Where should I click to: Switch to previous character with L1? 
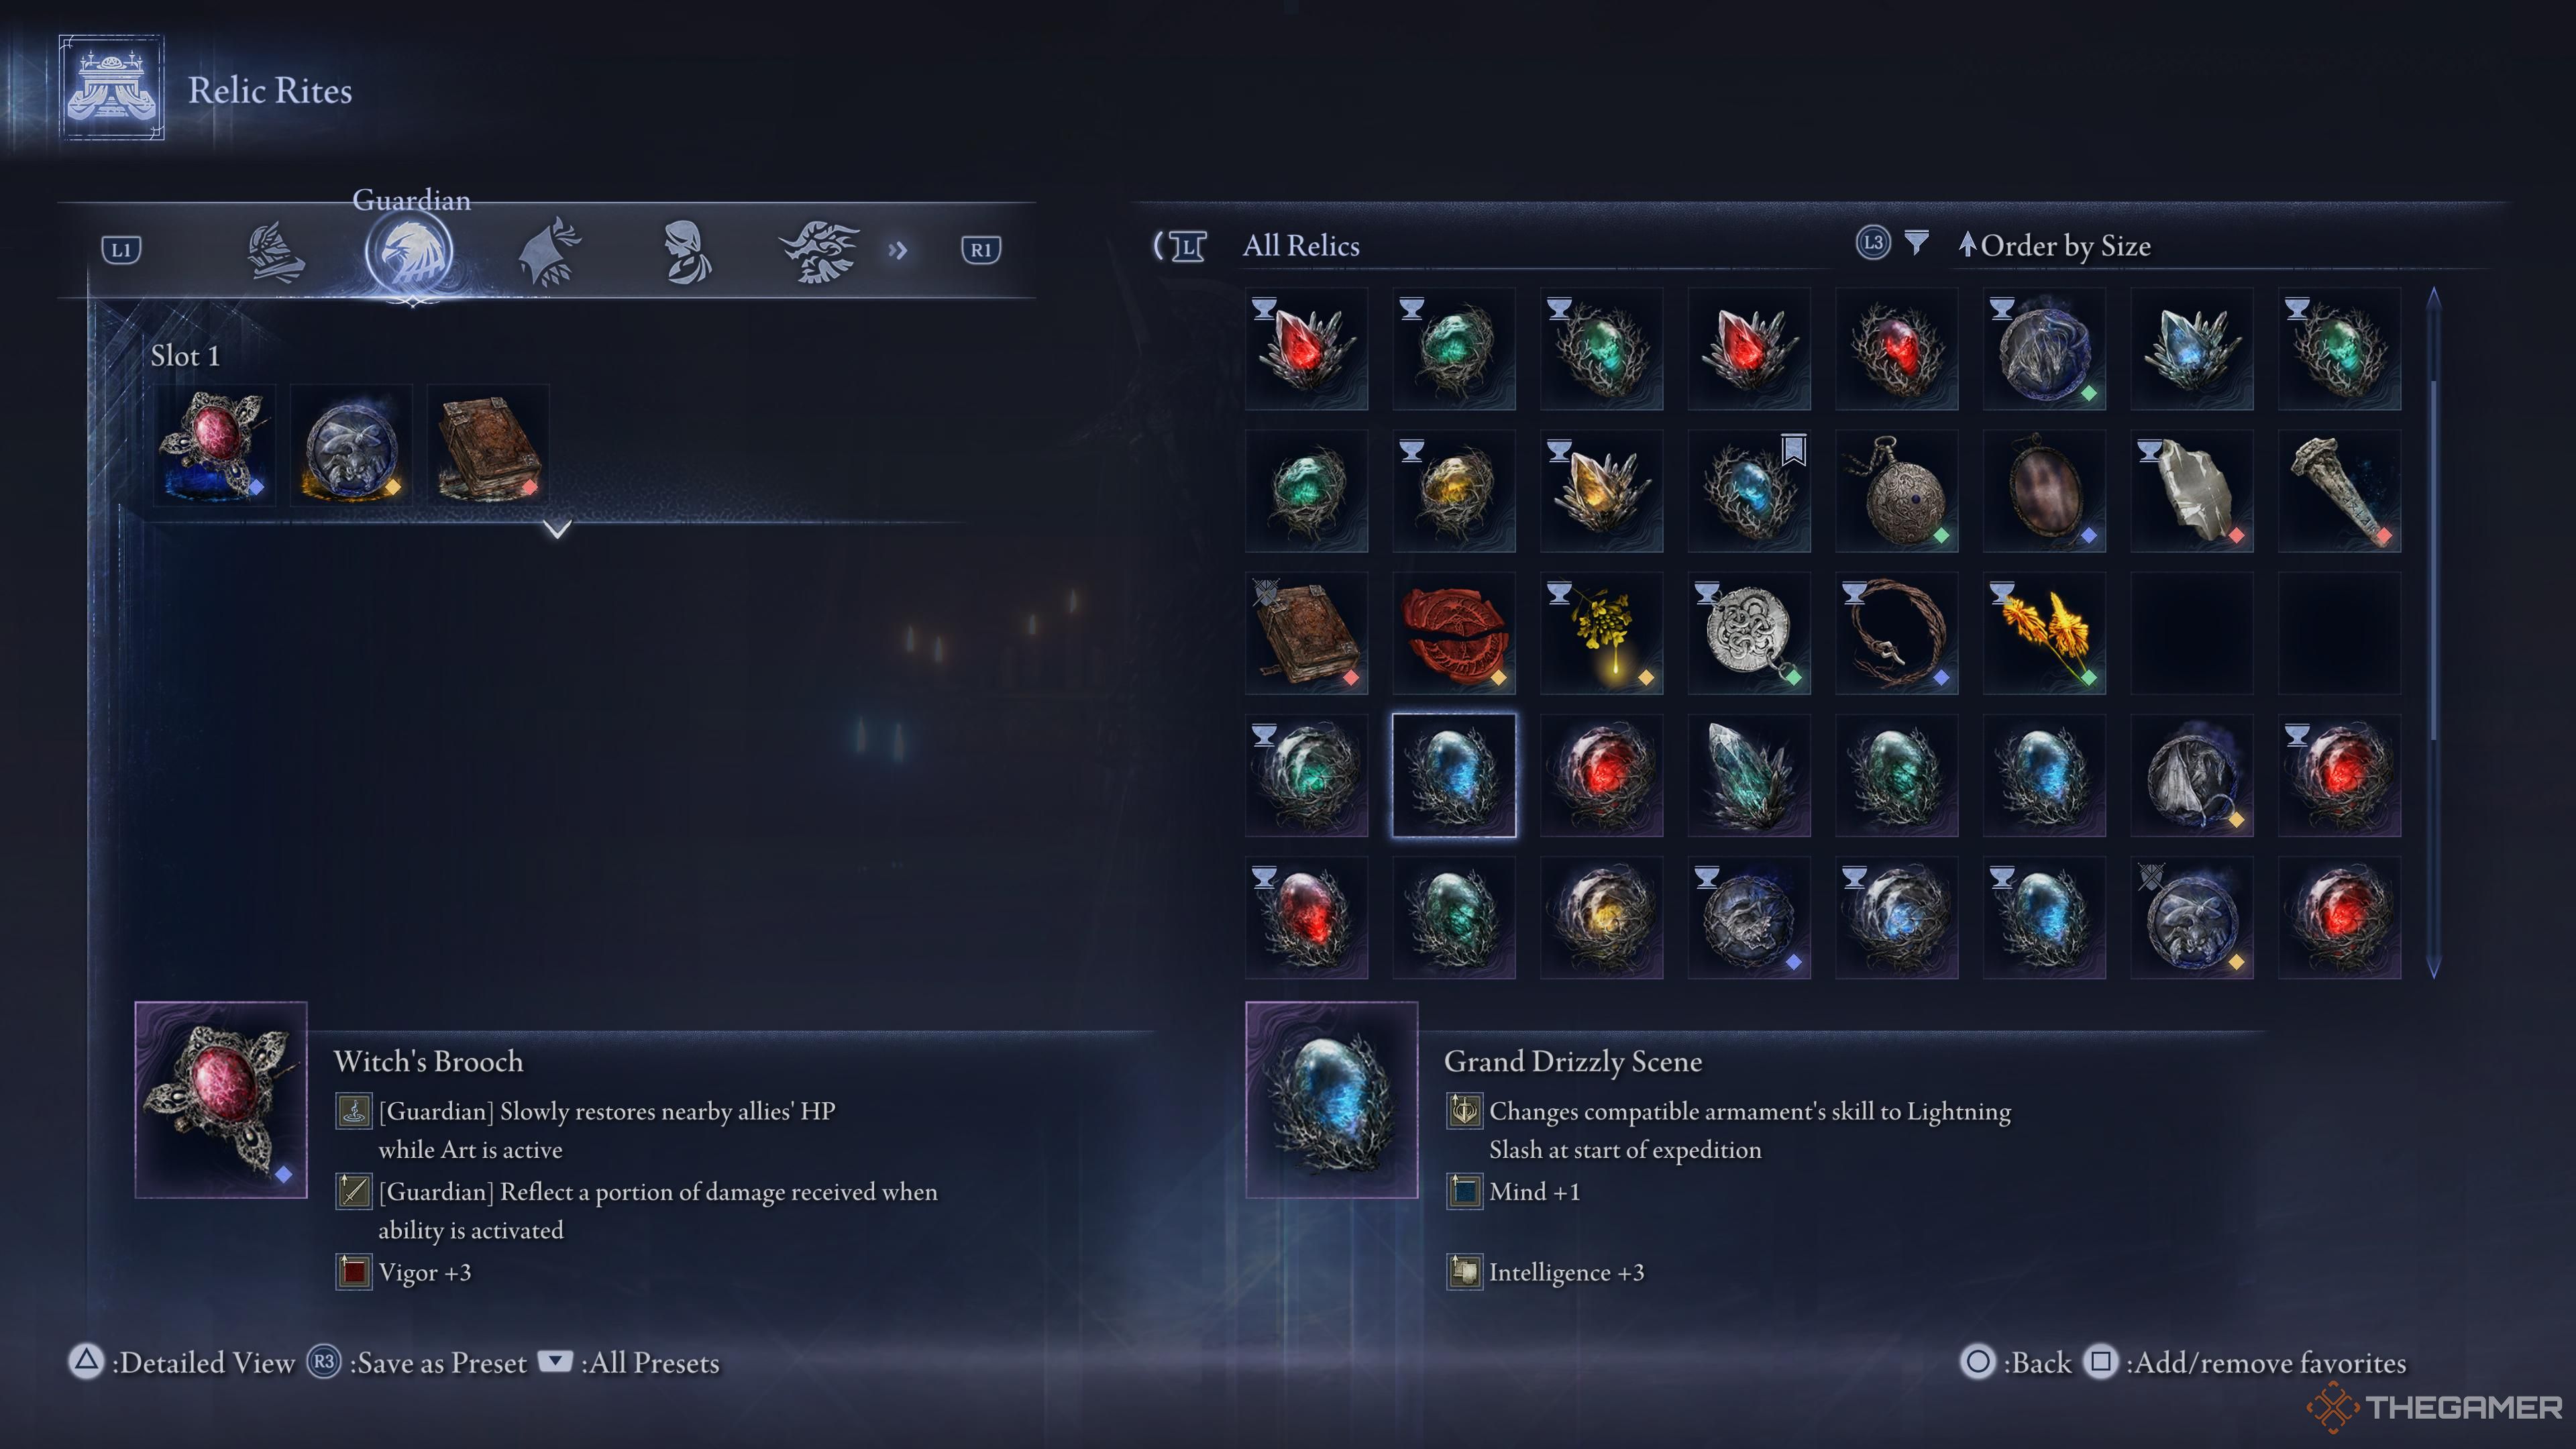[121, 250]
